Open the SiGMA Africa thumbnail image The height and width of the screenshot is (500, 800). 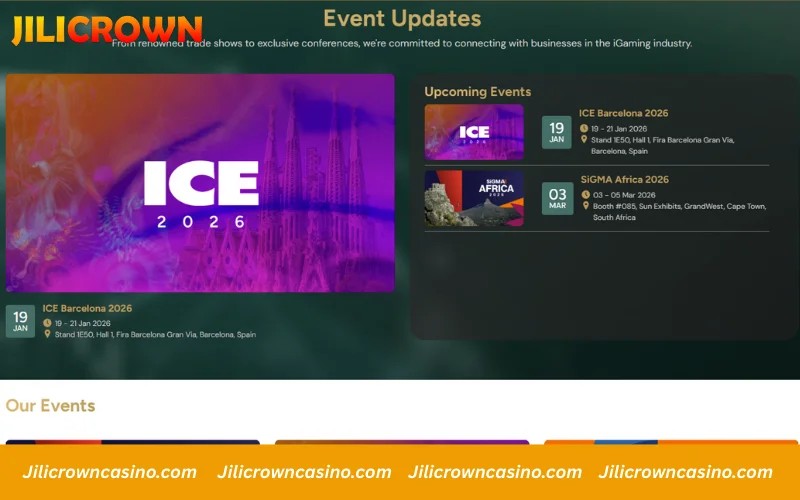click(x=474, y=198)
